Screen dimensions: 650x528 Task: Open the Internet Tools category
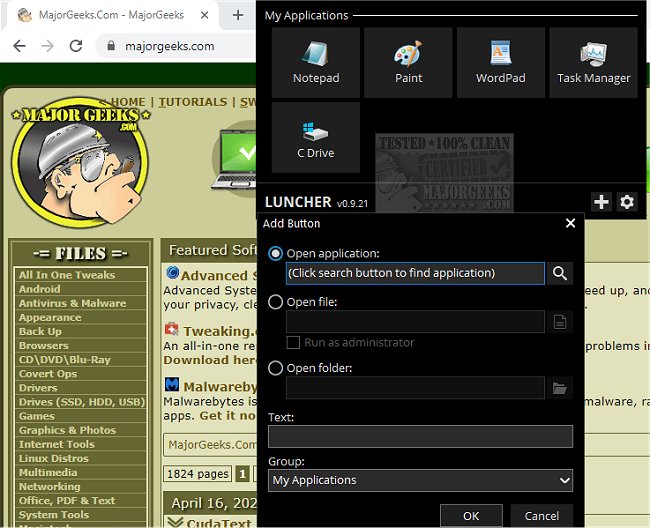point(81,444)
